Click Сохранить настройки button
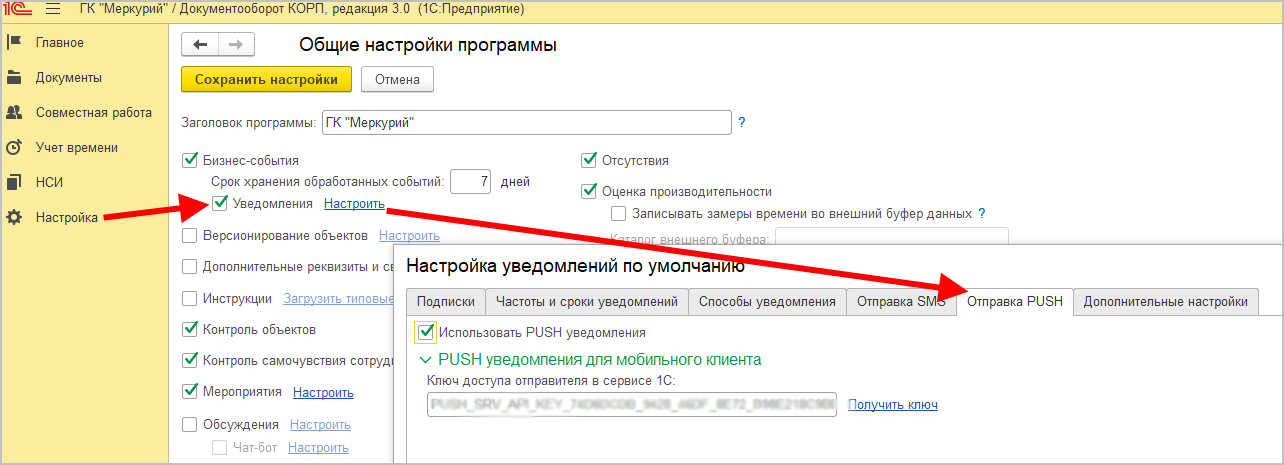The image size is (1284, 465). pyautogui.click(x=267, y=80)
